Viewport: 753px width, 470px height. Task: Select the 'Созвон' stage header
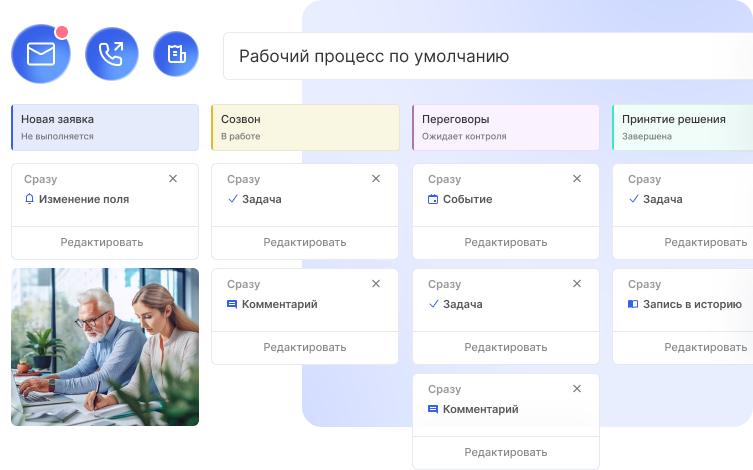click(x=305, y=128)
